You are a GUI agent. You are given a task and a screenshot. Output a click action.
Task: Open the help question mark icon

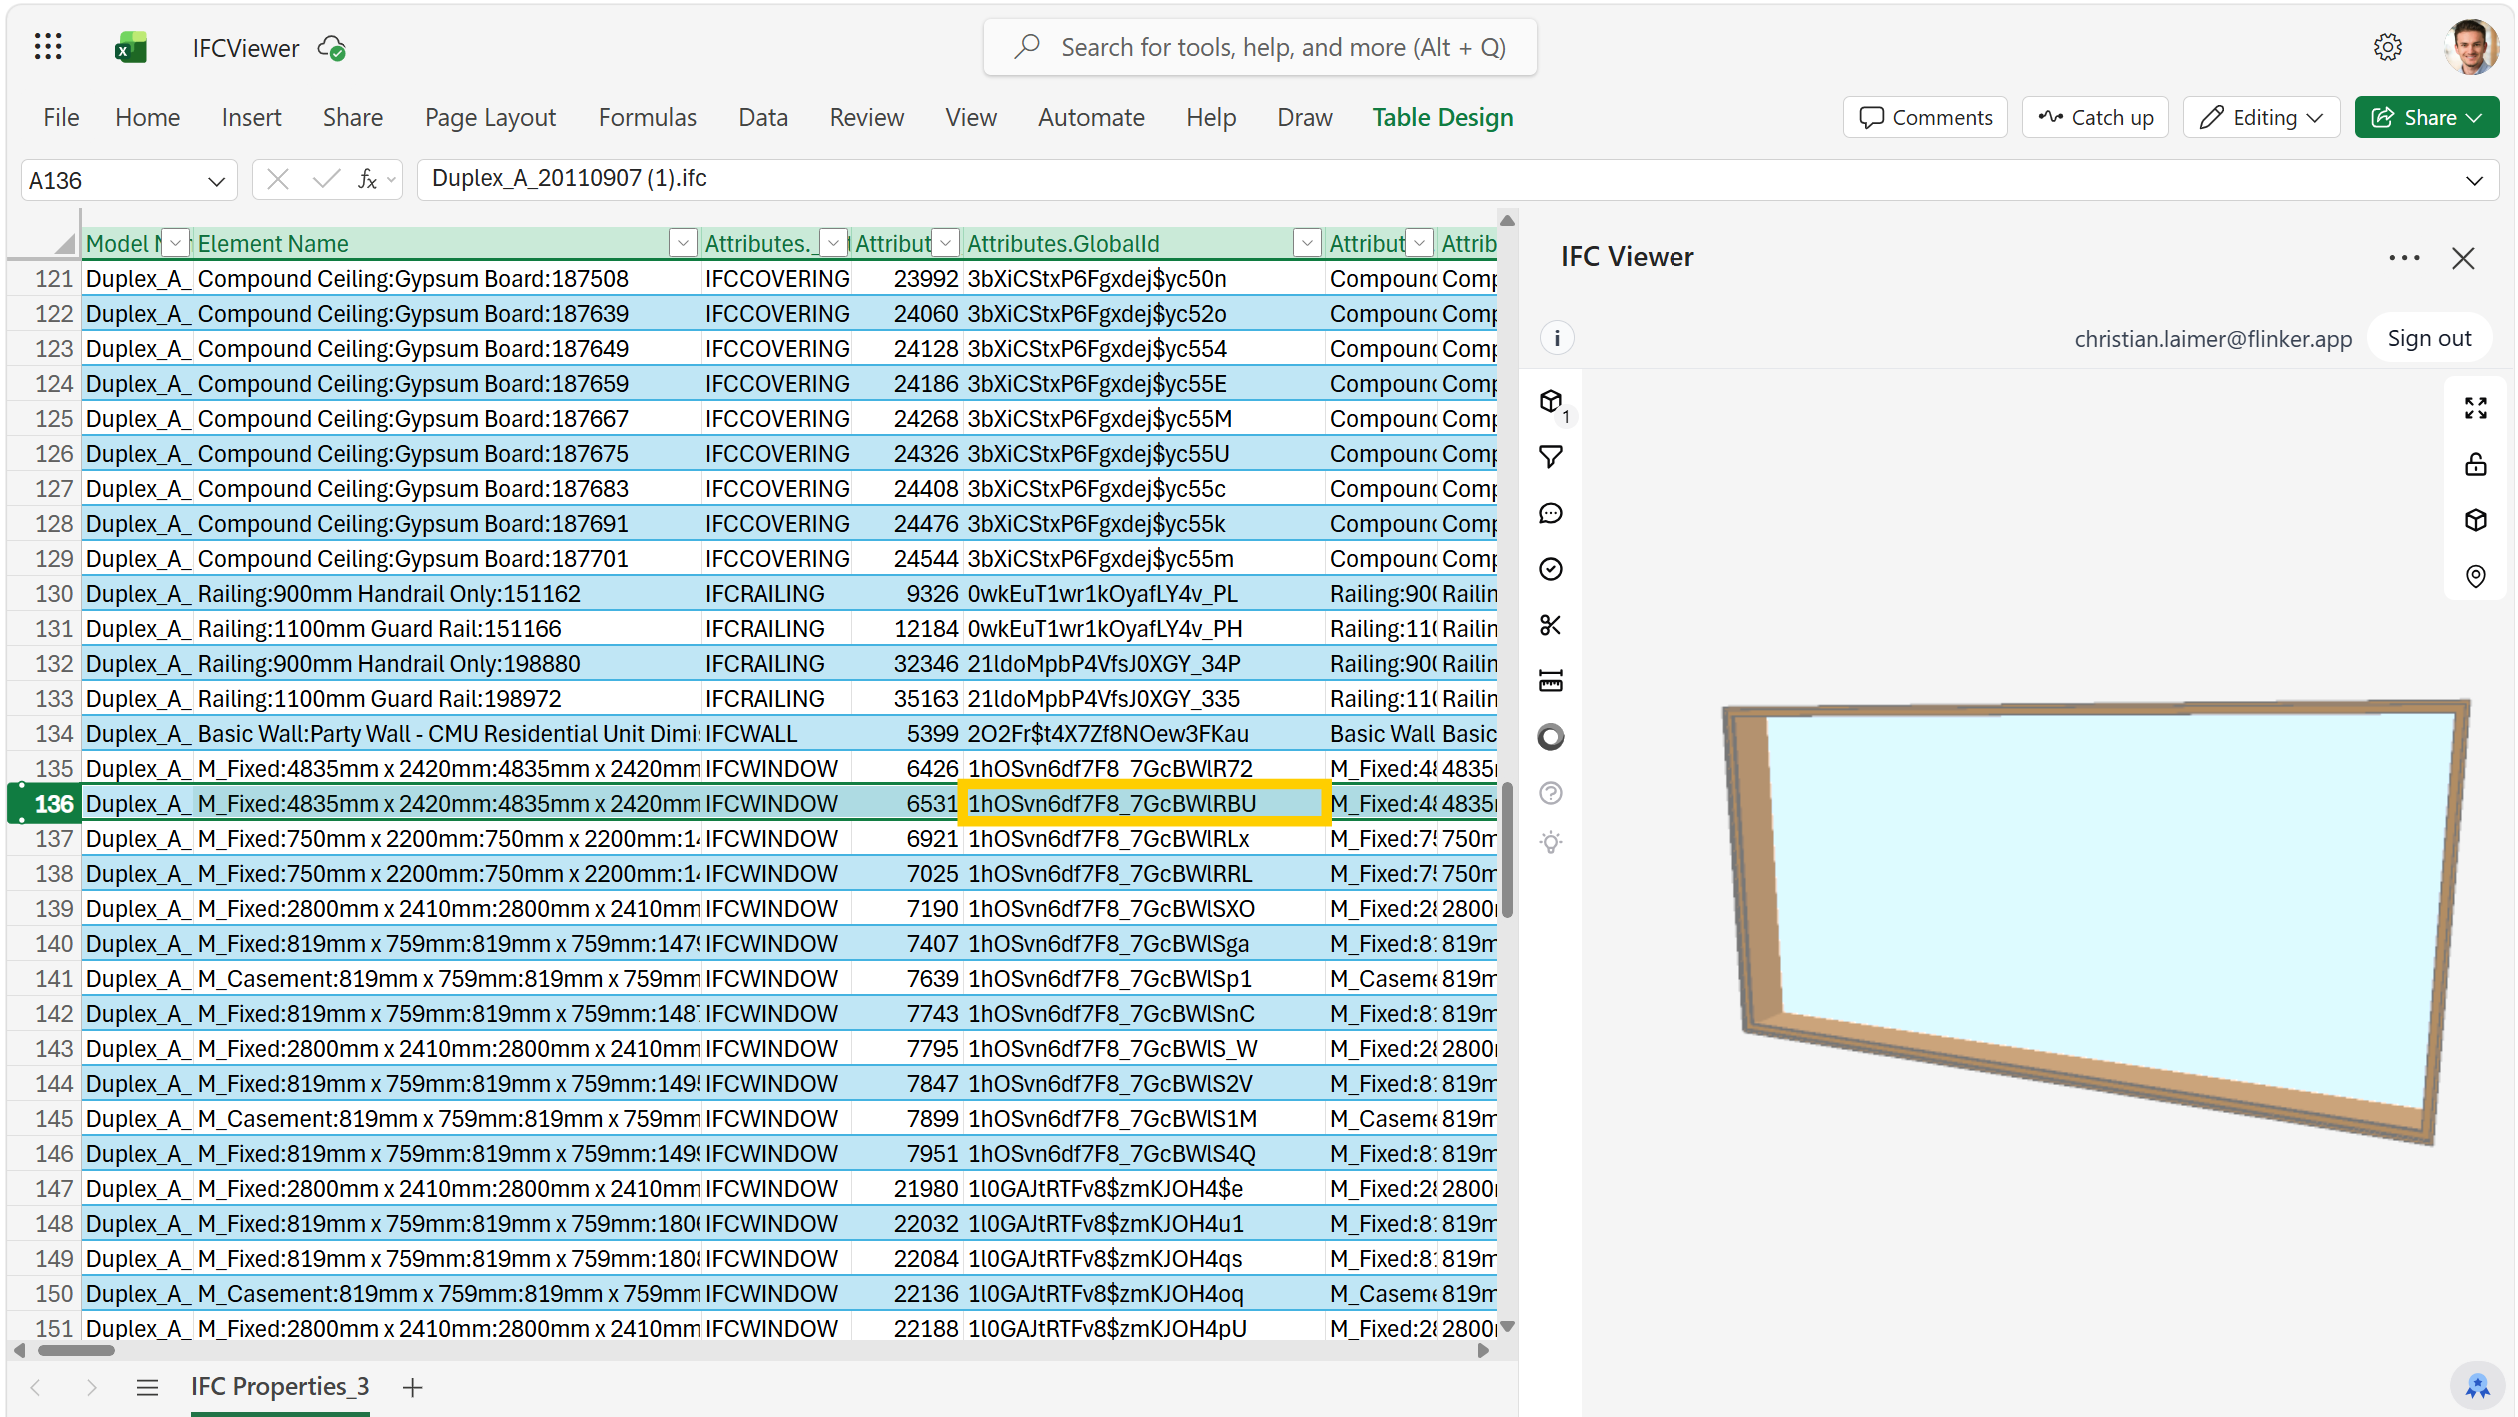[x=1551, y=793]
